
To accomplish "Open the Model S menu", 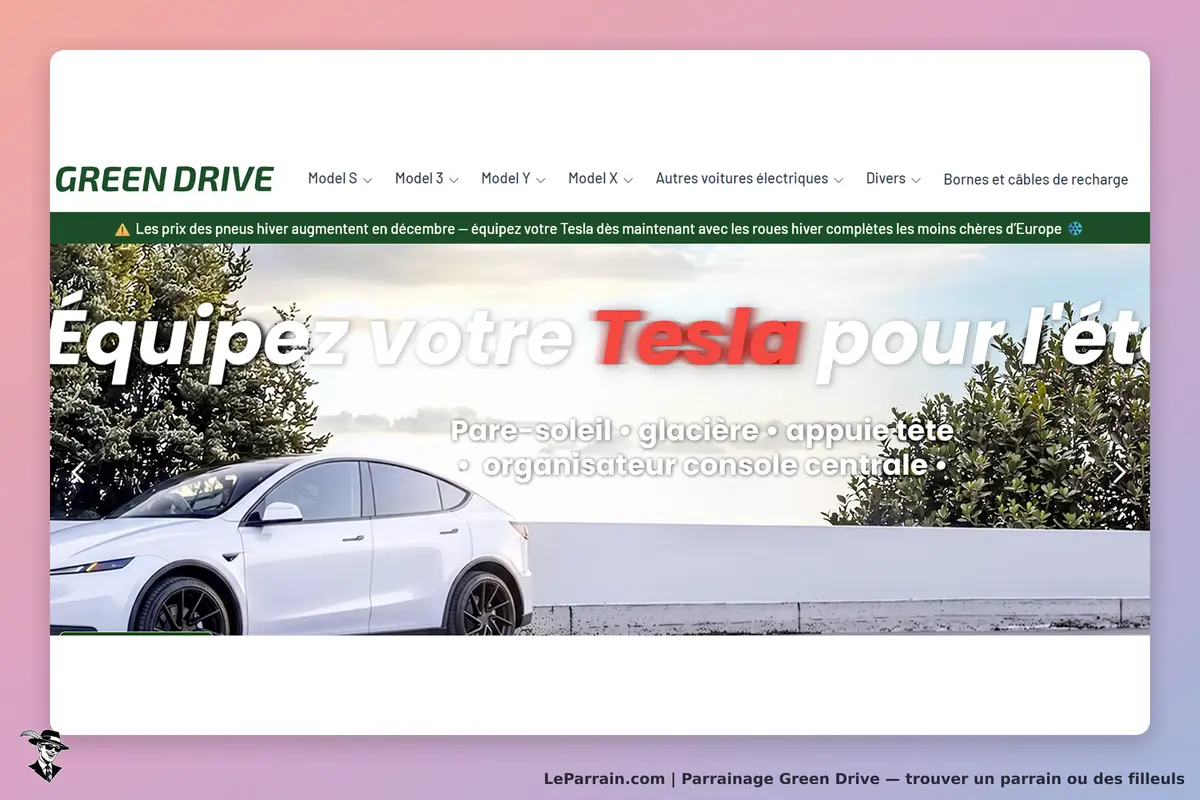I will 340,179.
